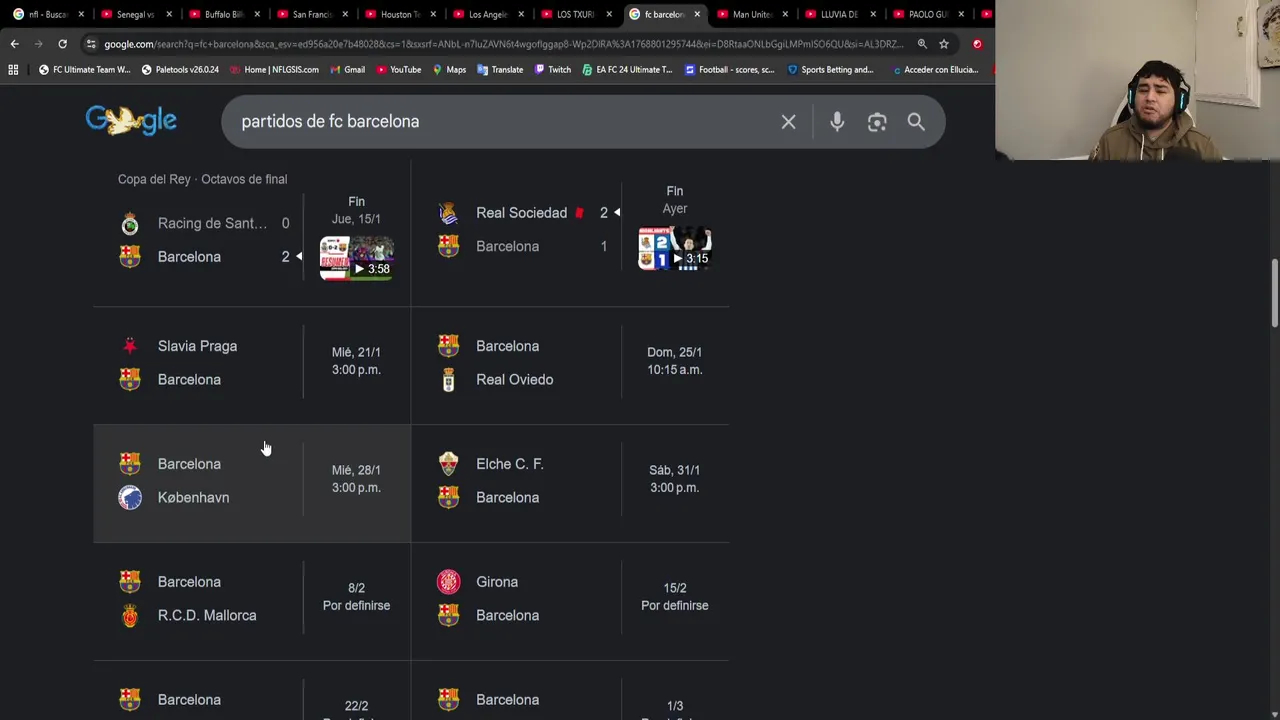This screenshot has height=720, width=1280.
Task: Click the Real Sociedad club crest
Action: pos(449,213)
